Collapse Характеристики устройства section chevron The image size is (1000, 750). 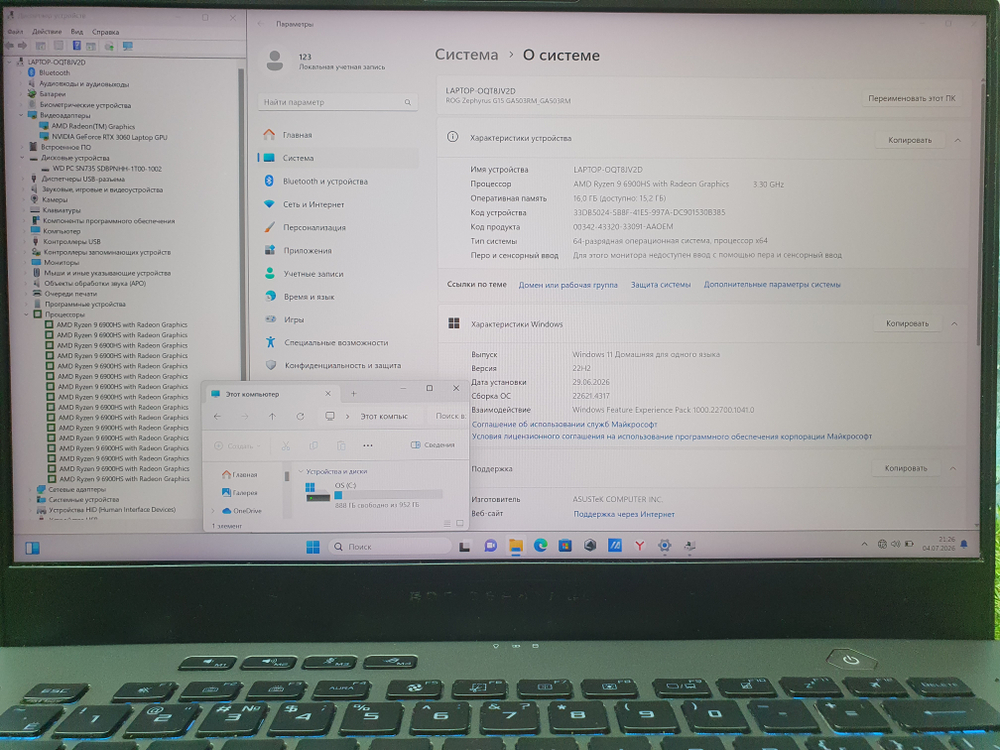click(x=957, y=140)
